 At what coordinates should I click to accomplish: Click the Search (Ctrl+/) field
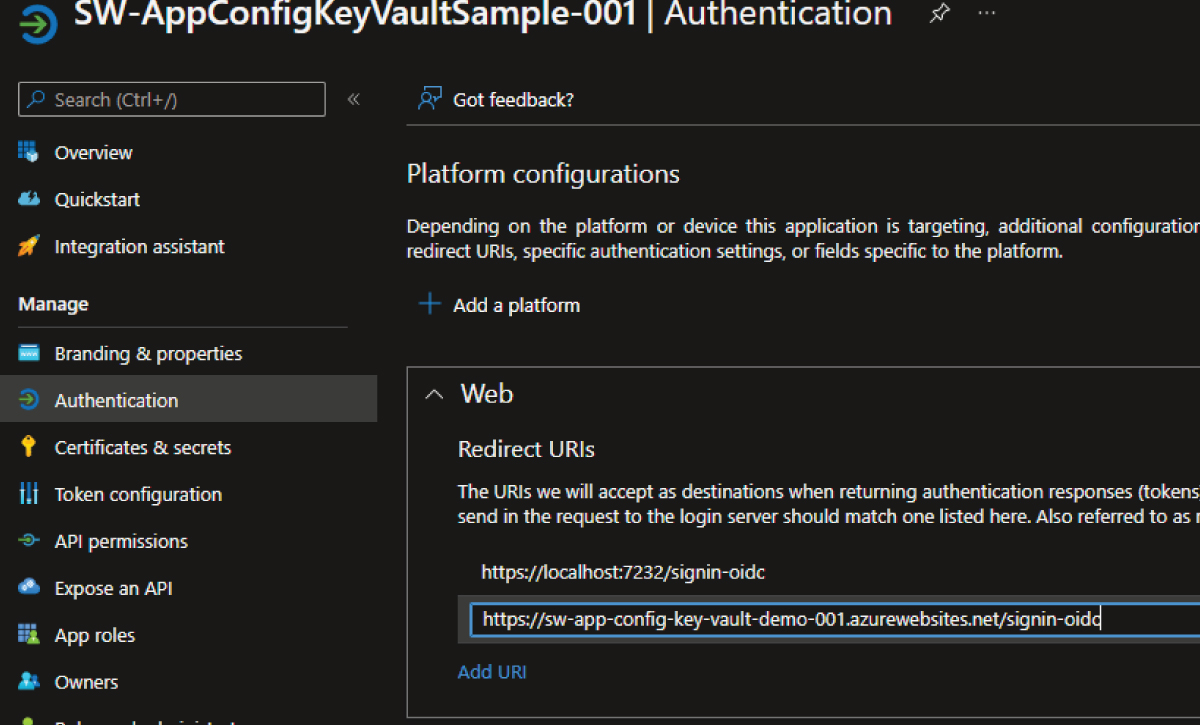(172, 100)
